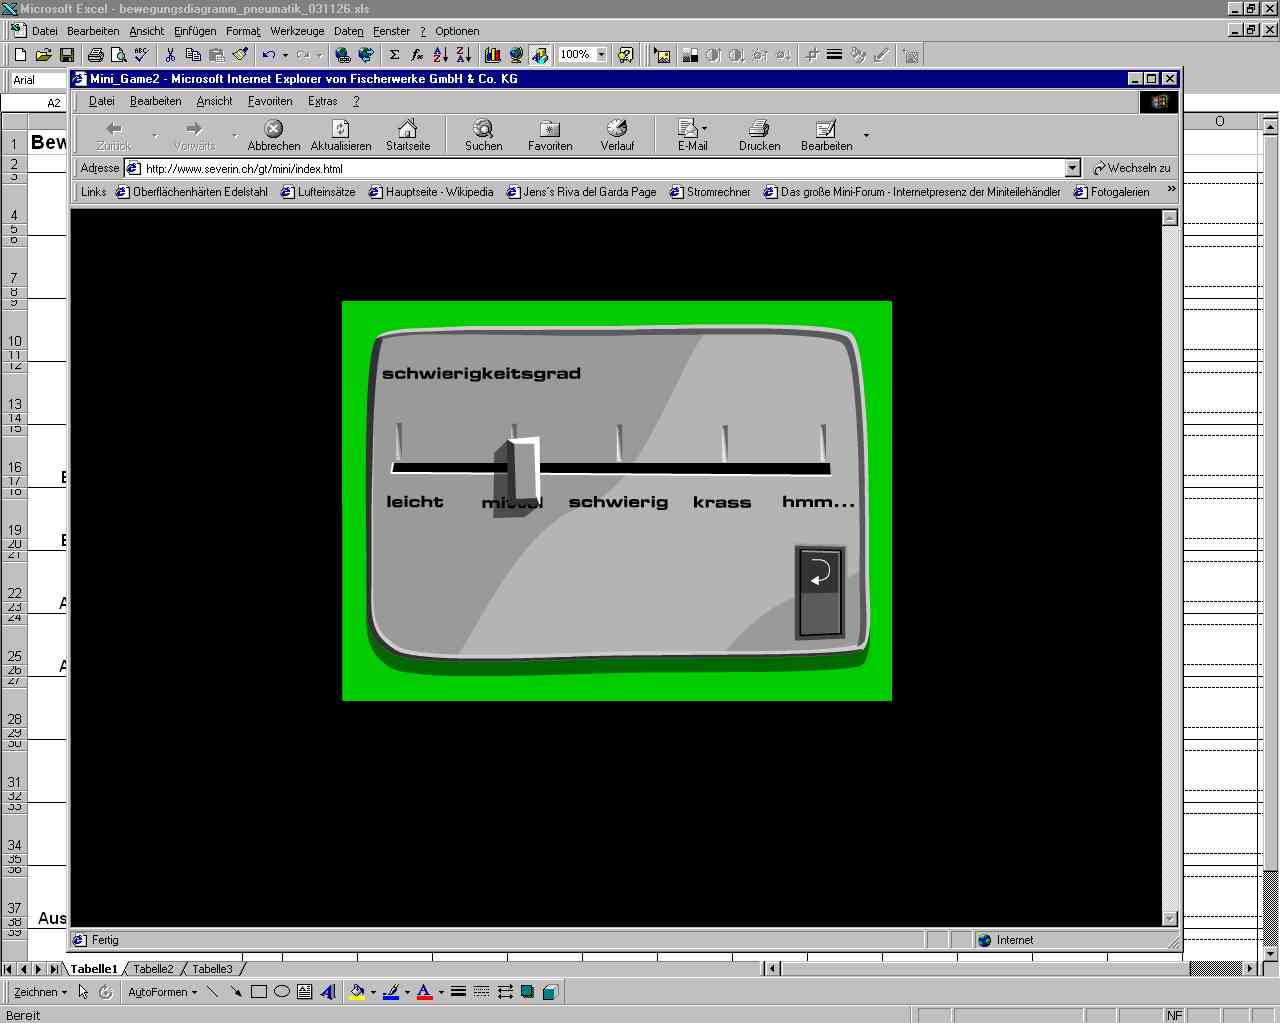Expand the Excel zoom 100% dropdown
This screenshot has height=1023, width=1280.
[602, 55]
